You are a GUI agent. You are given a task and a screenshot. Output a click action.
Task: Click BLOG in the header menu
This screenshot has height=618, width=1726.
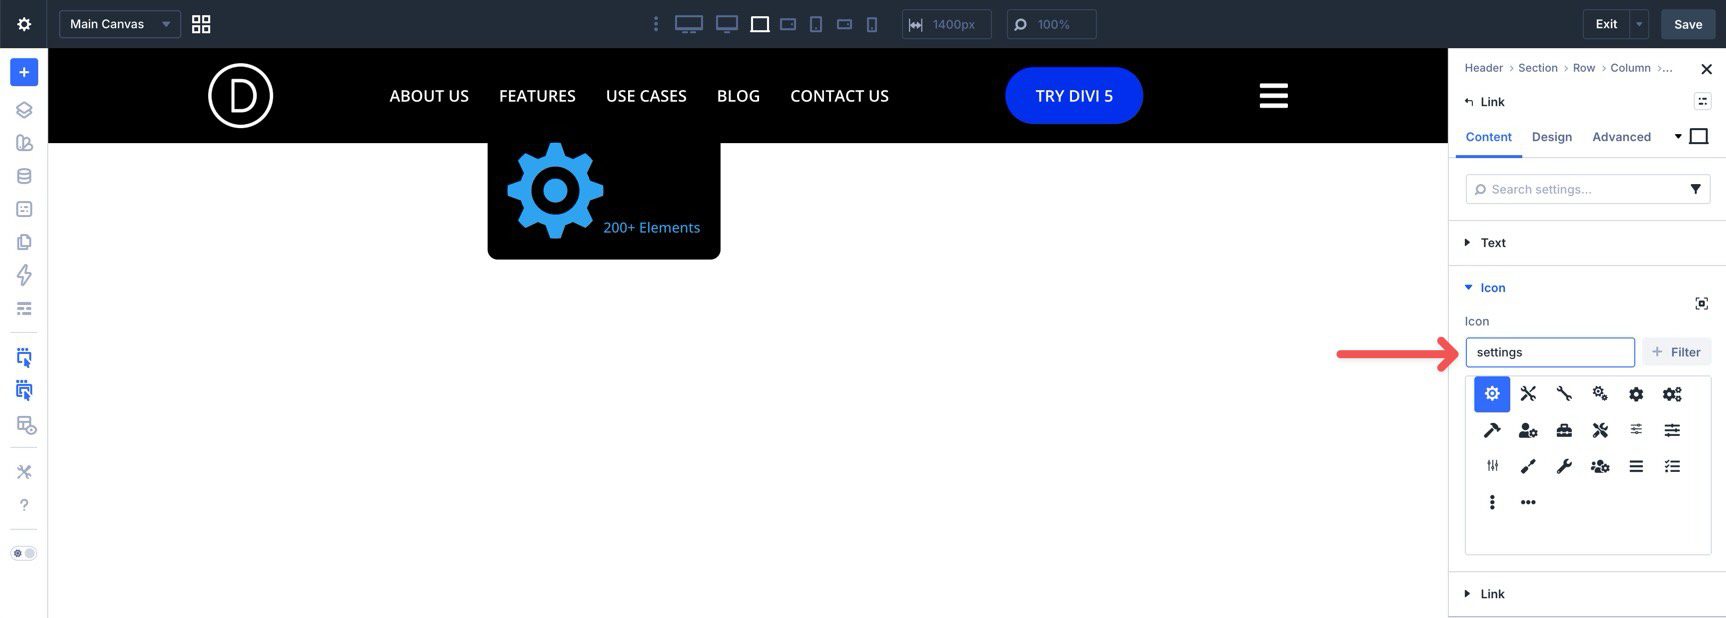pyautogui.click(x=738, y=96)
